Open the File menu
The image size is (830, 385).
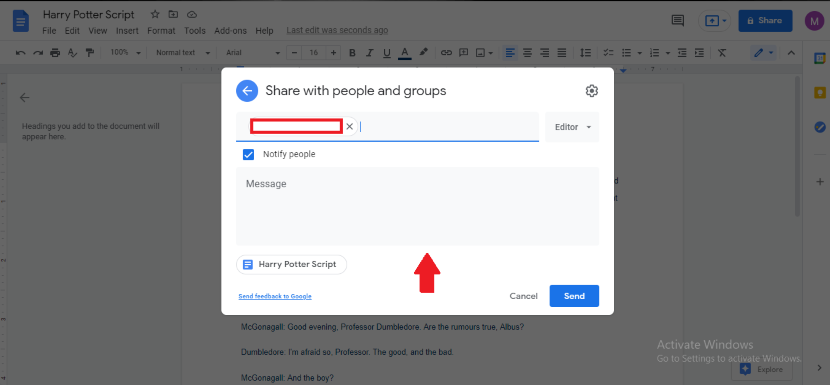pyautogui.click(x=49, y=31)
